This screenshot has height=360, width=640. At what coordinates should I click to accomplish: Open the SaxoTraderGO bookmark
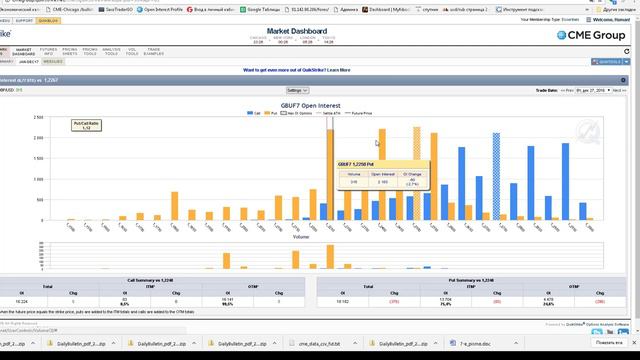116,9
